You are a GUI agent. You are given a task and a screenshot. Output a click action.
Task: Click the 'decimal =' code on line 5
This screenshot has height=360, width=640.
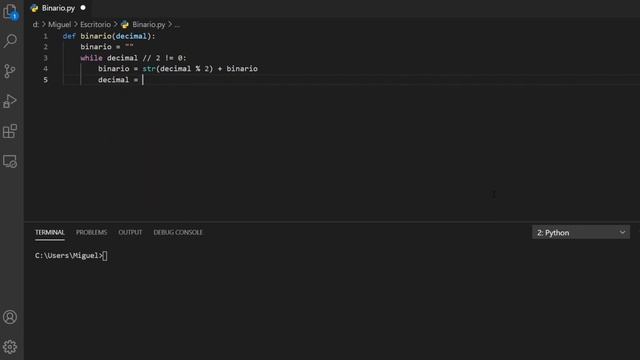pos(118,80)
